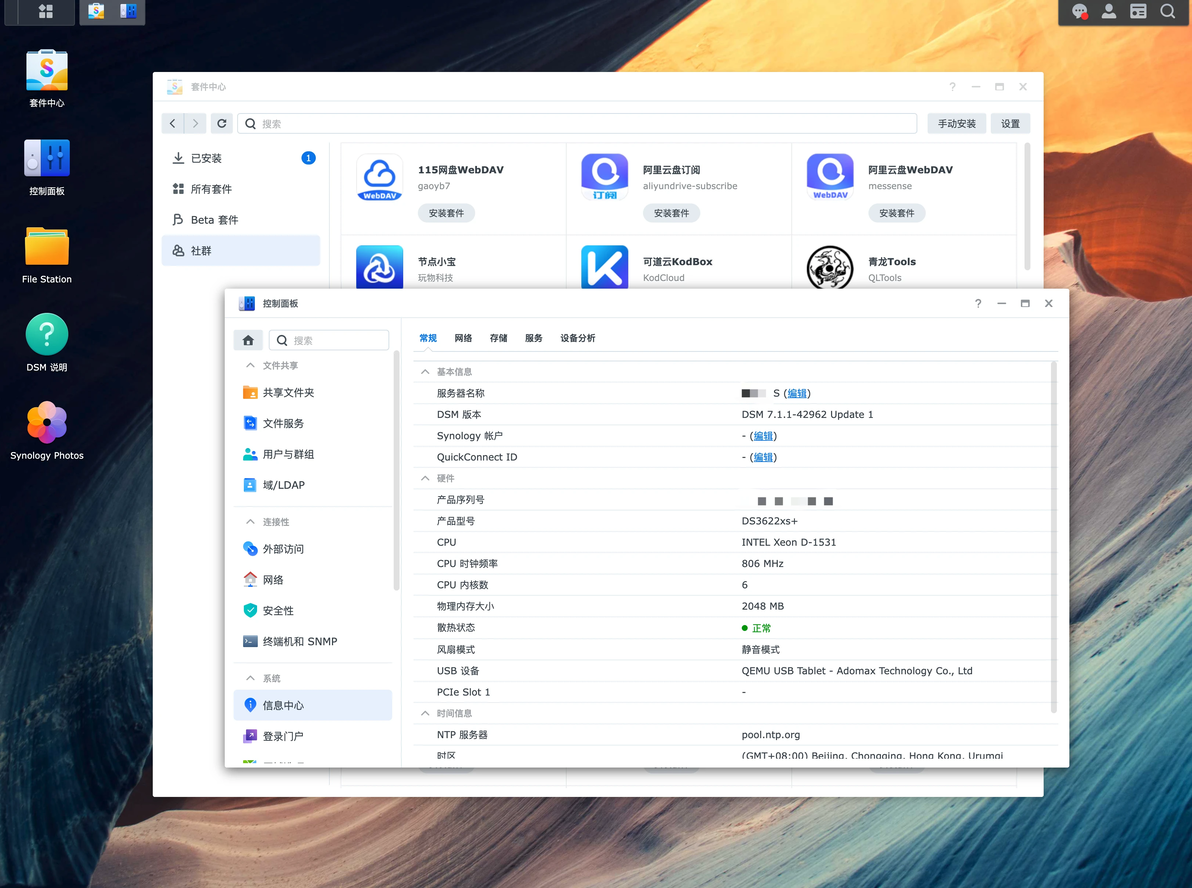This screenshot has height=888, width=1192.
Task: Open 终端机和 SNMP settings
Action: point(313,641)
